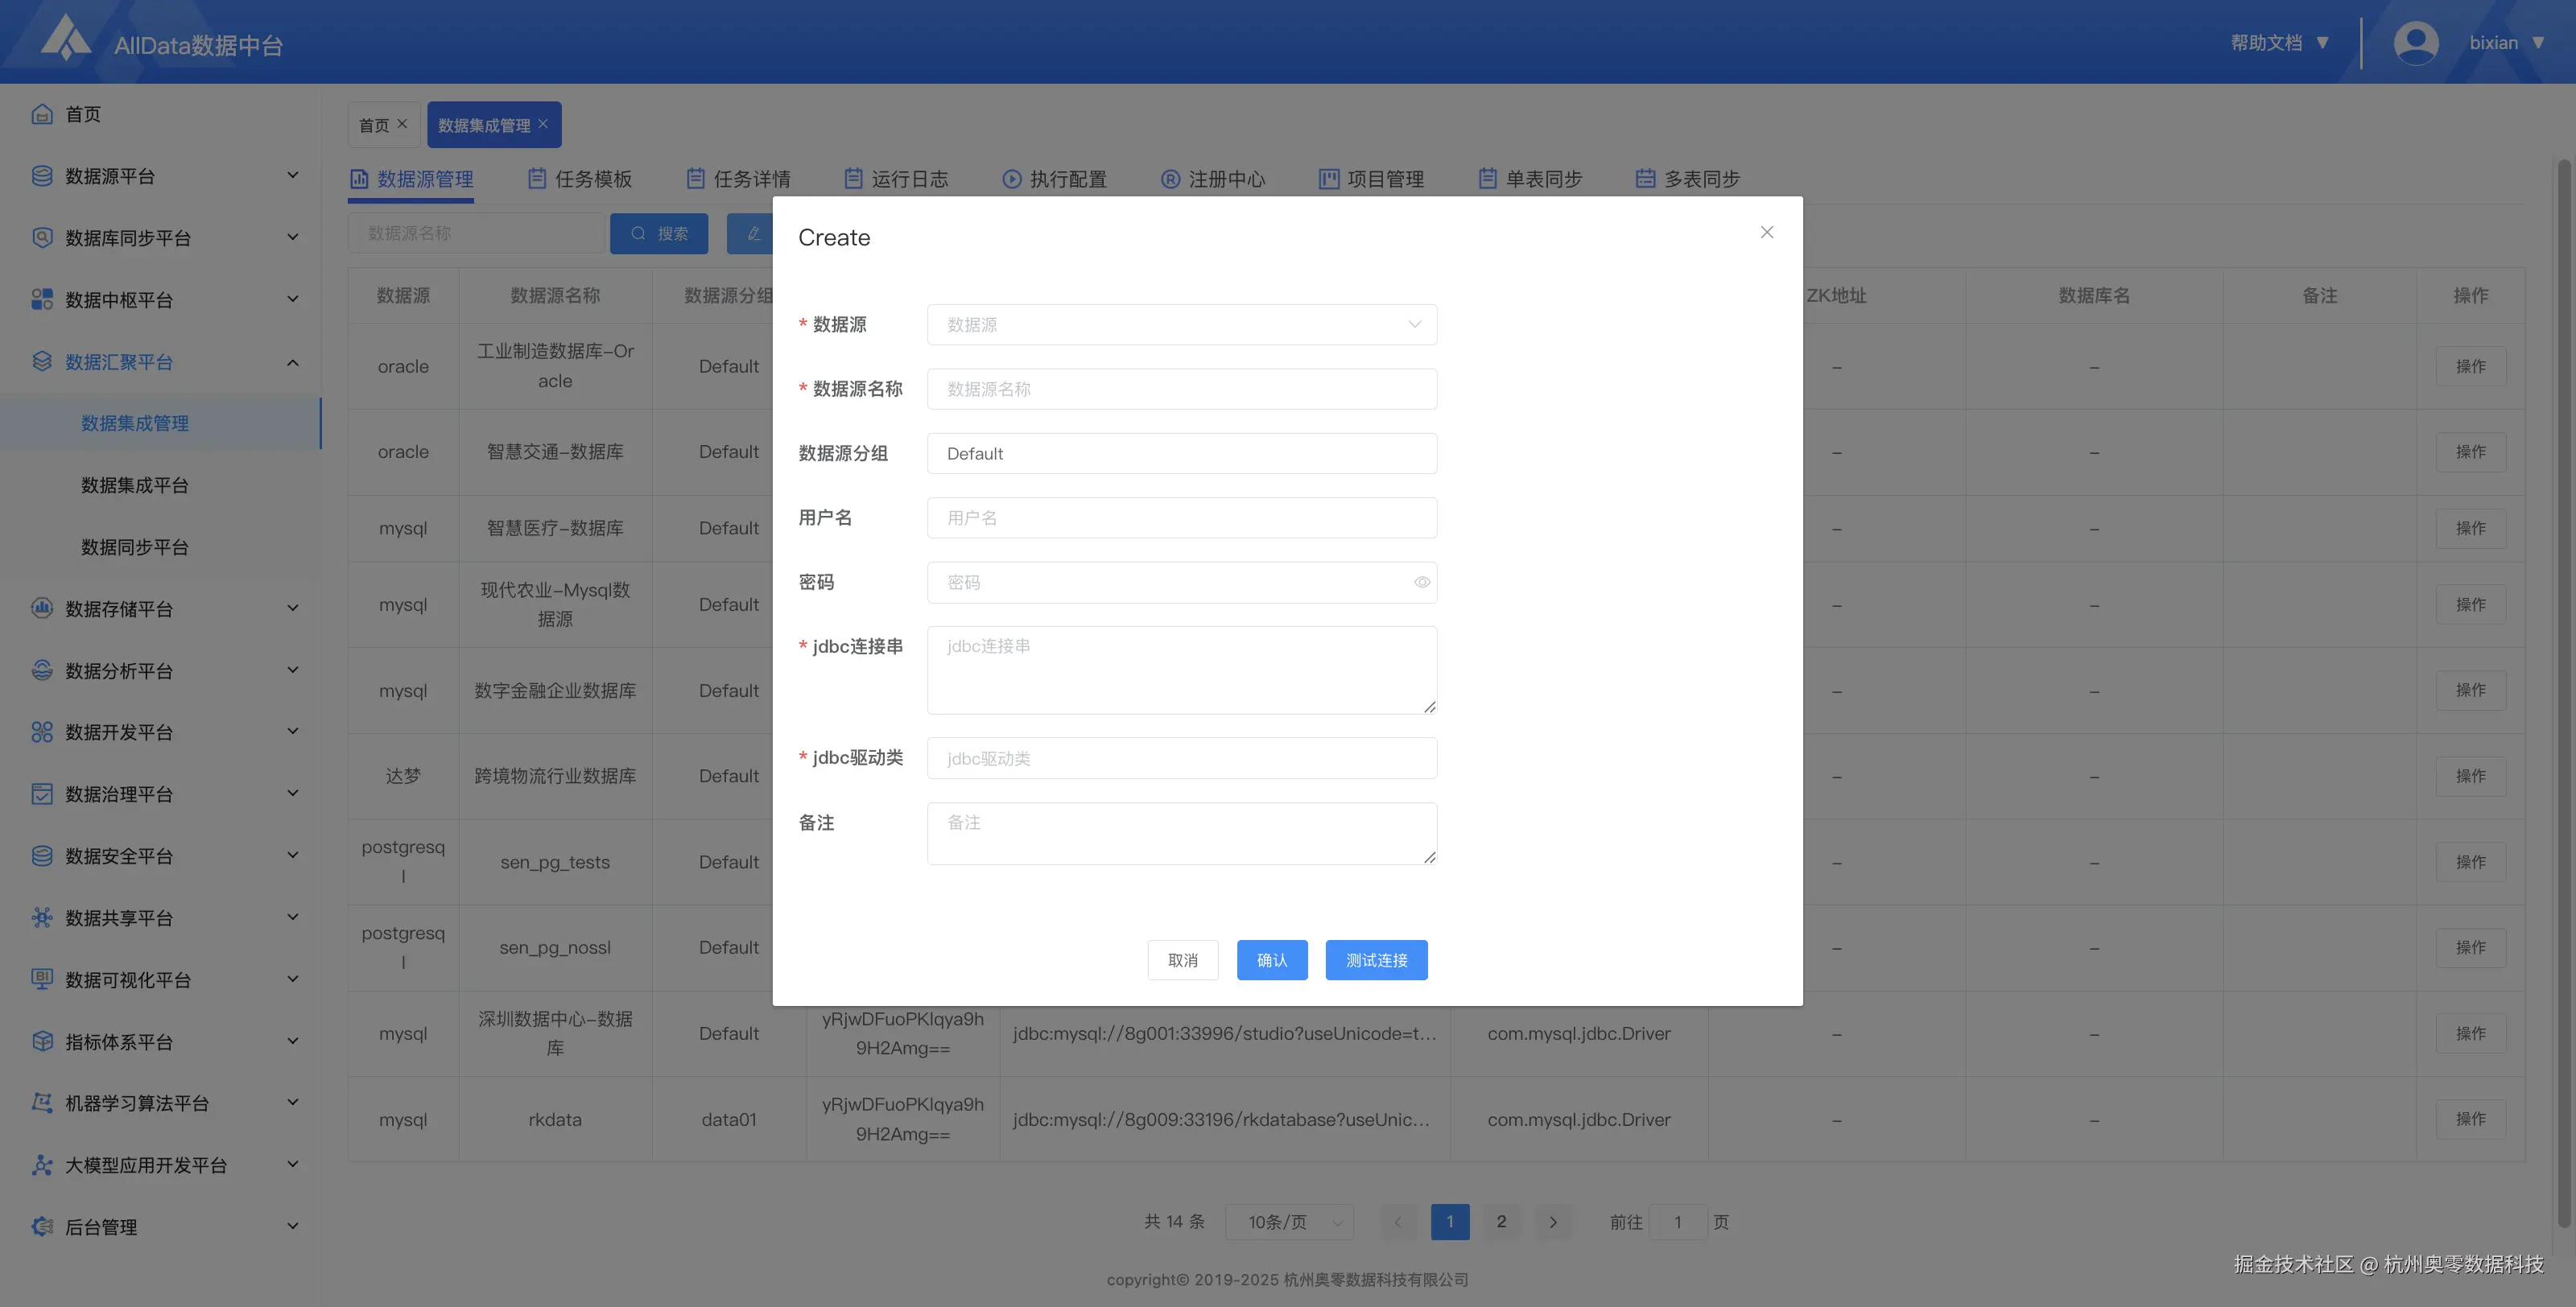The height and width of the screenshot is (1307, 2576).
Task: Open 单表同步 sync icon
Action: tap(1487, 177)
